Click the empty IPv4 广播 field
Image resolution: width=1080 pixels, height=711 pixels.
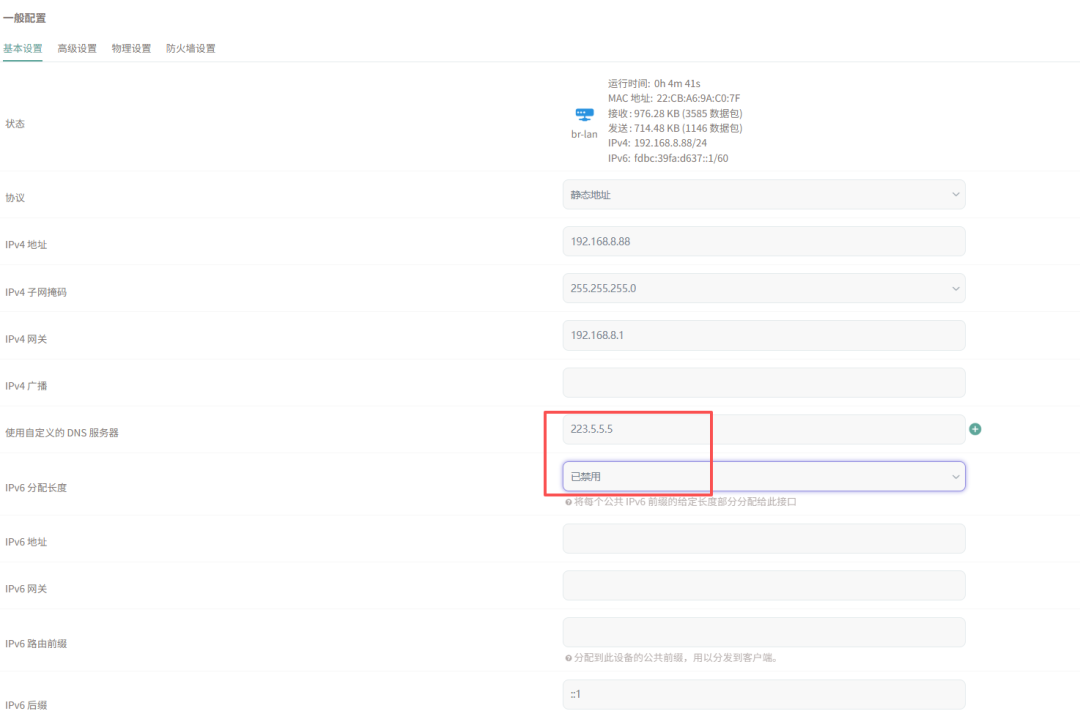pyautogui.click(x=763, y=382)
